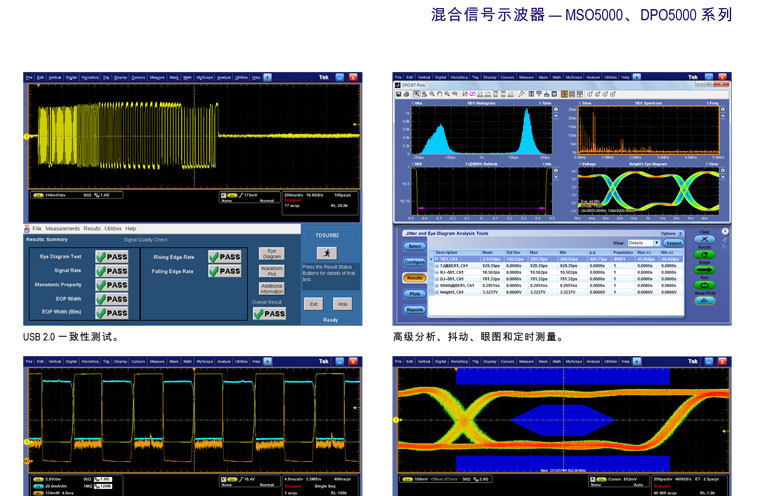Open Analyze menu in USB 2.0 scope window
Screen dimensions: 760x496
[x=224, y=77]
